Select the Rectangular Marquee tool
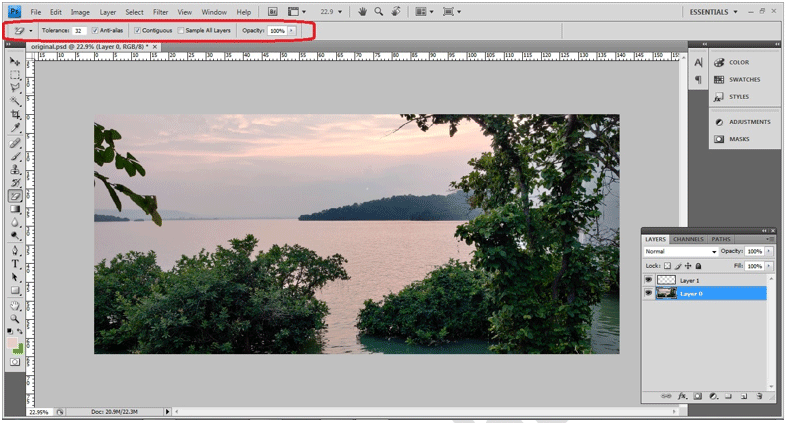Viewport: 786px width, 423px height. tap(15, 75)
